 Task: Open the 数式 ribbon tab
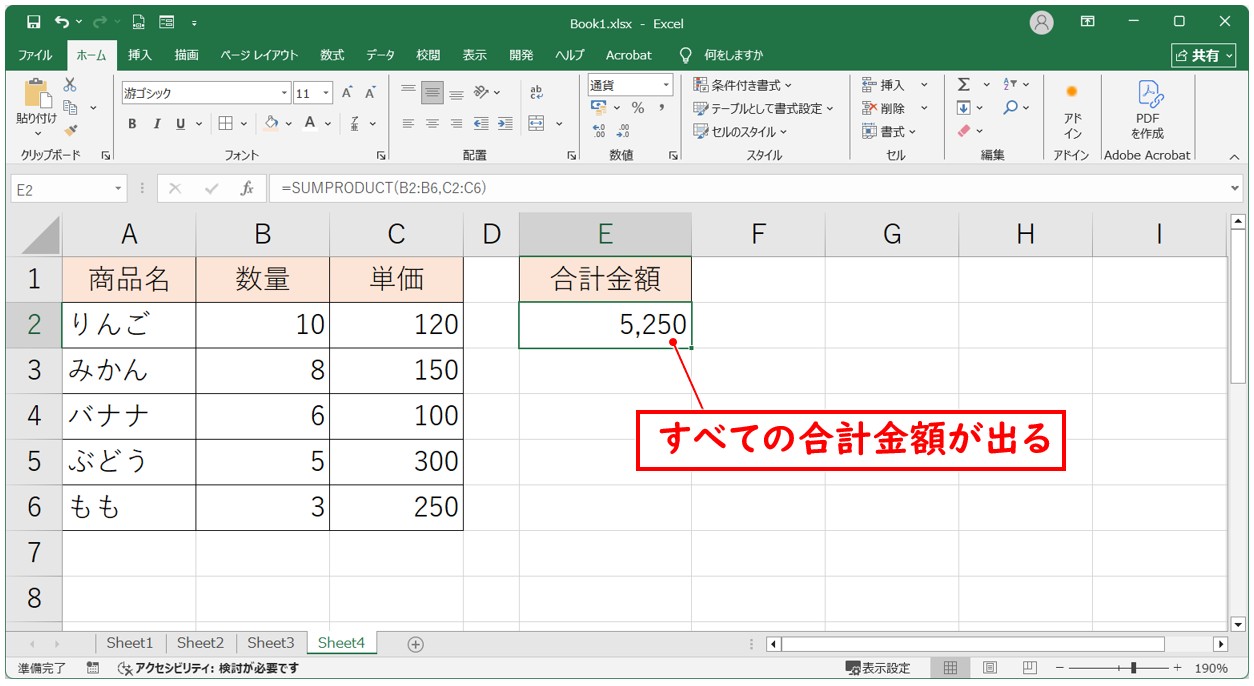(332, 55)
